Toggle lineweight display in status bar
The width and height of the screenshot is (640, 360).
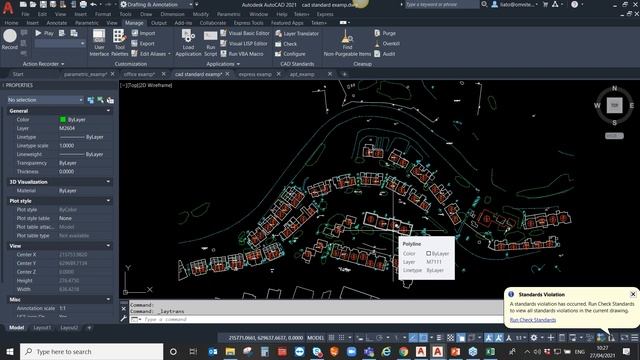click(439, 338)
